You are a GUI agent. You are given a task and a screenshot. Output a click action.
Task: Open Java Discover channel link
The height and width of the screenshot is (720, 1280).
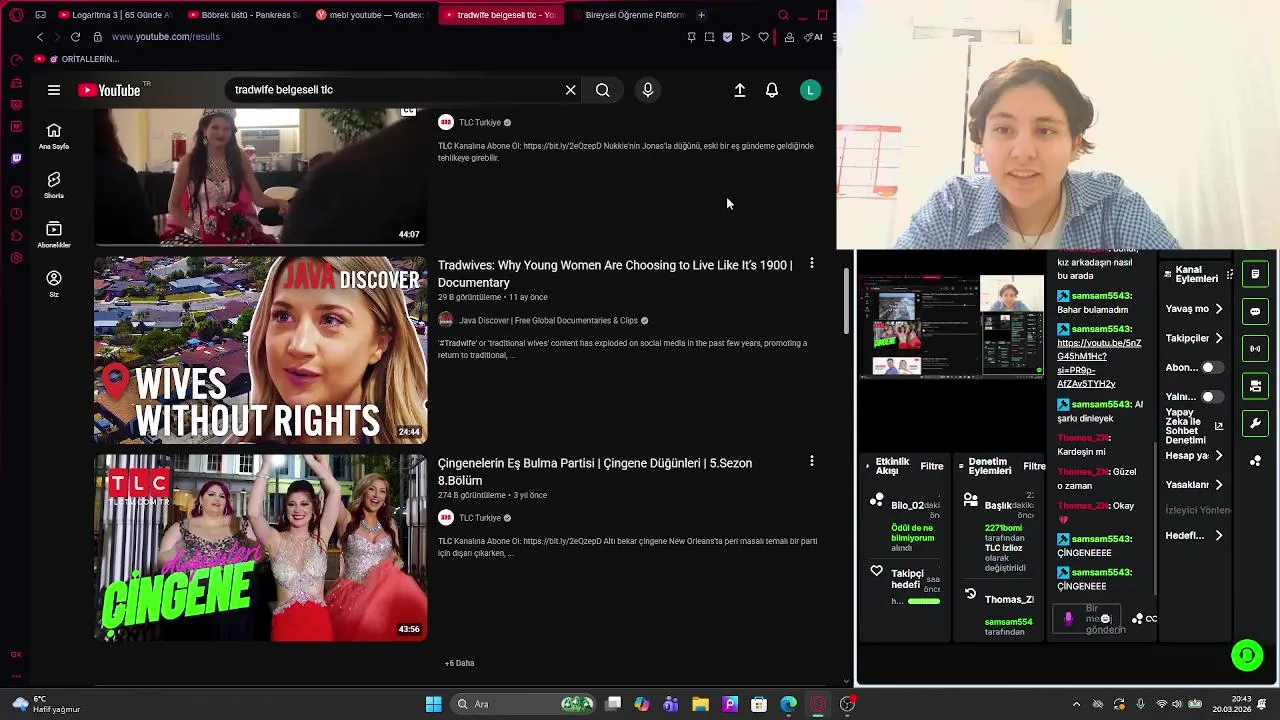click(x=548, y=321)
